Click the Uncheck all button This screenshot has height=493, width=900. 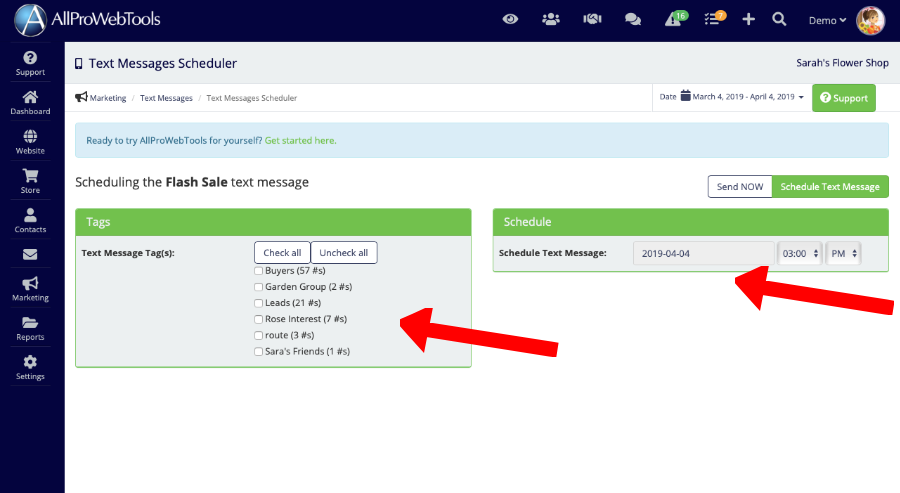click(x=343, y=253)
